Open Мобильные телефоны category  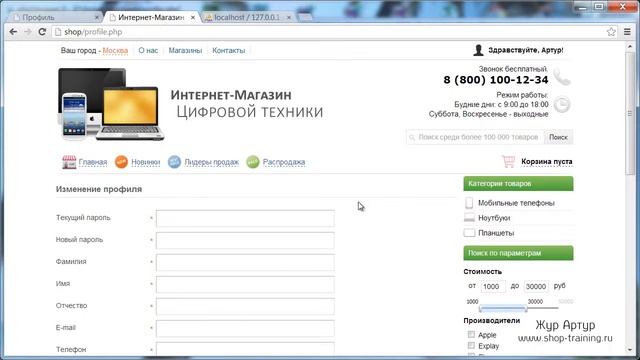(516, 203)
